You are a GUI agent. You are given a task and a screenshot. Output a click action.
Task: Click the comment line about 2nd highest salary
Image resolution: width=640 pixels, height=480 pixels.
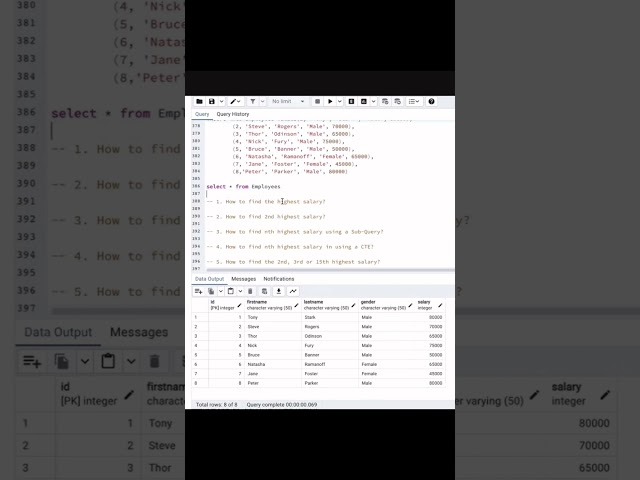pos(266,217)
